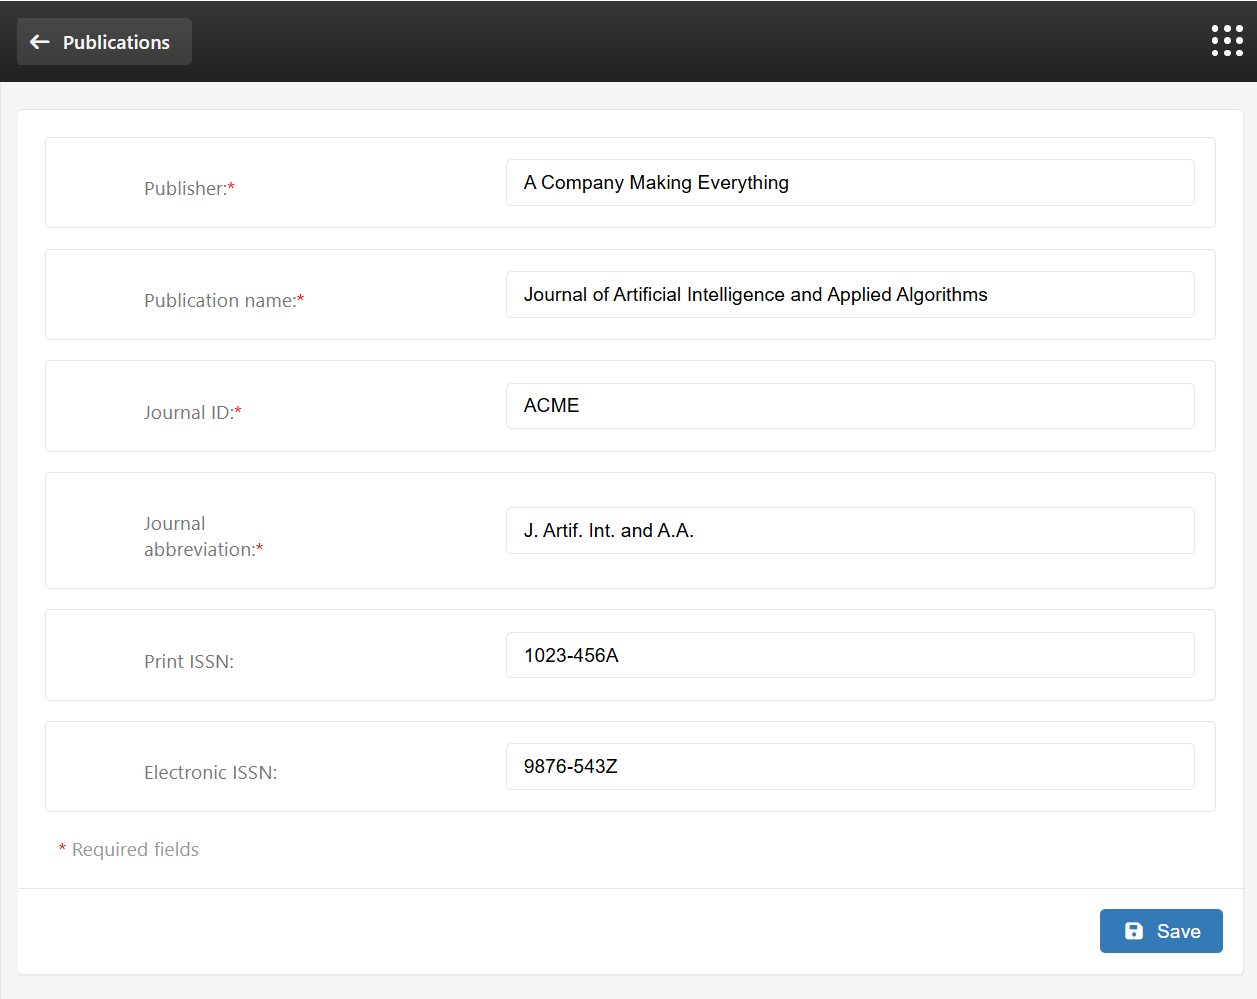Click inside the Publication name field
The width and height of the screenshot is (1257, 999).
850,294
